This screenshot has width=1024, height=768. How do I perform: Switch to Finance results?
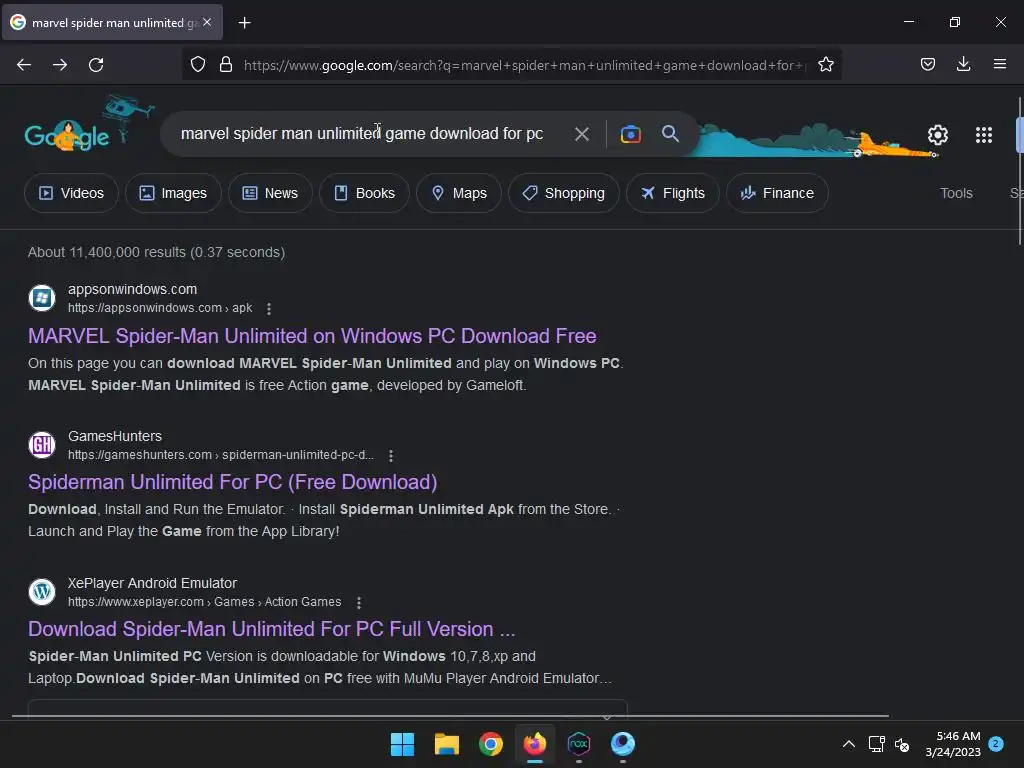[777, 193]
